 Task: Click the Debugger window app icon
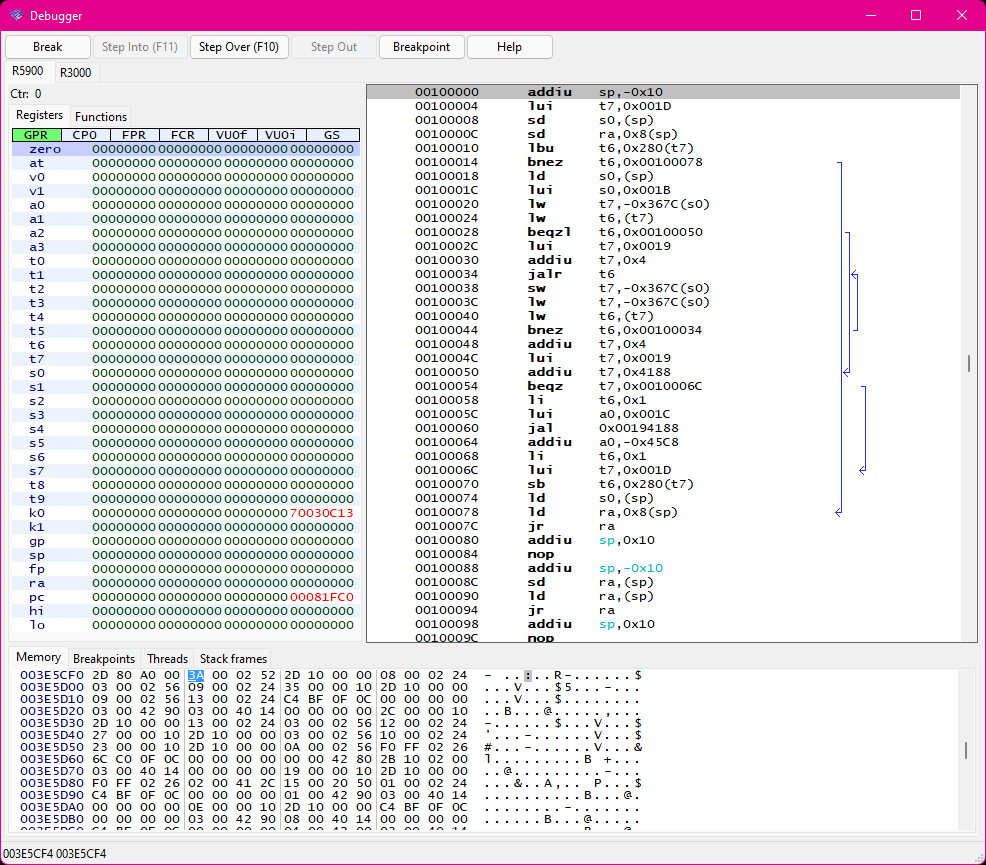(16, 15)
